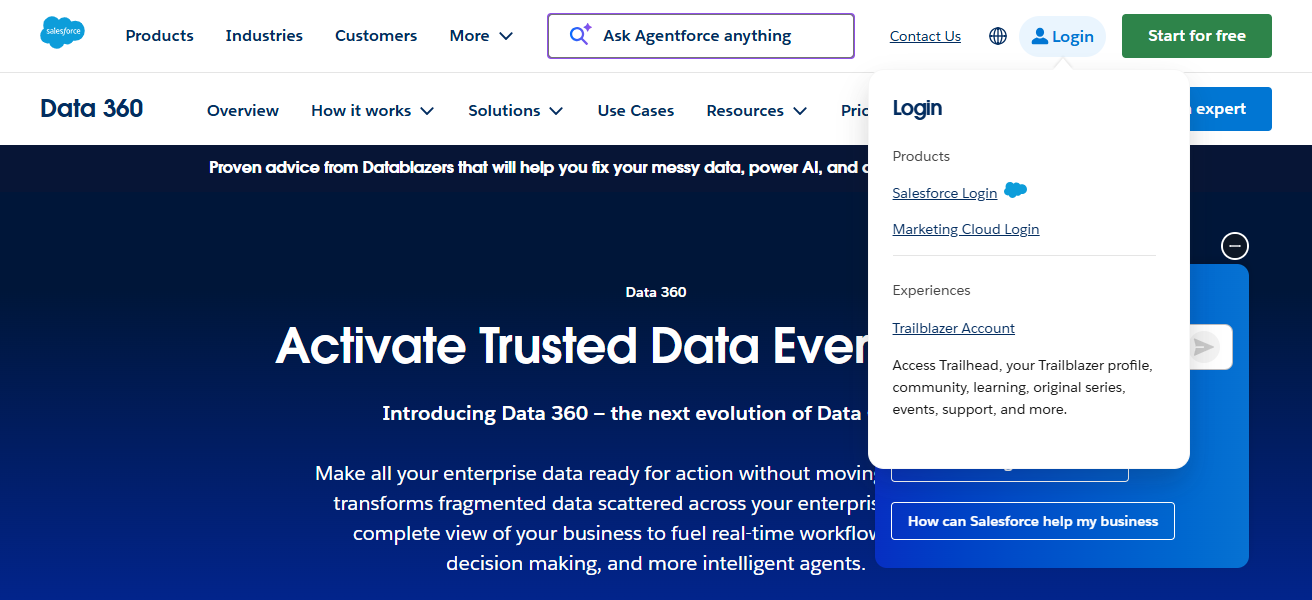The image size is (1312, 600).
Task: Click the Data 360 title link
Action: point(92,108)
